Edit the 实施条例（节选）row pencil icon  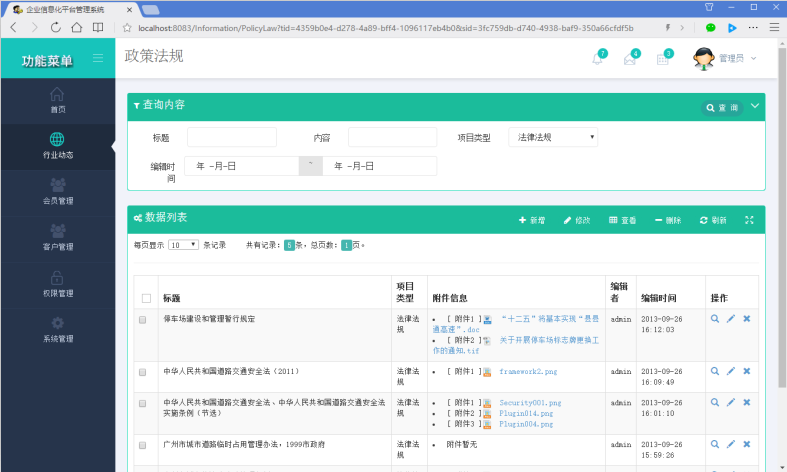click(731, 402)
